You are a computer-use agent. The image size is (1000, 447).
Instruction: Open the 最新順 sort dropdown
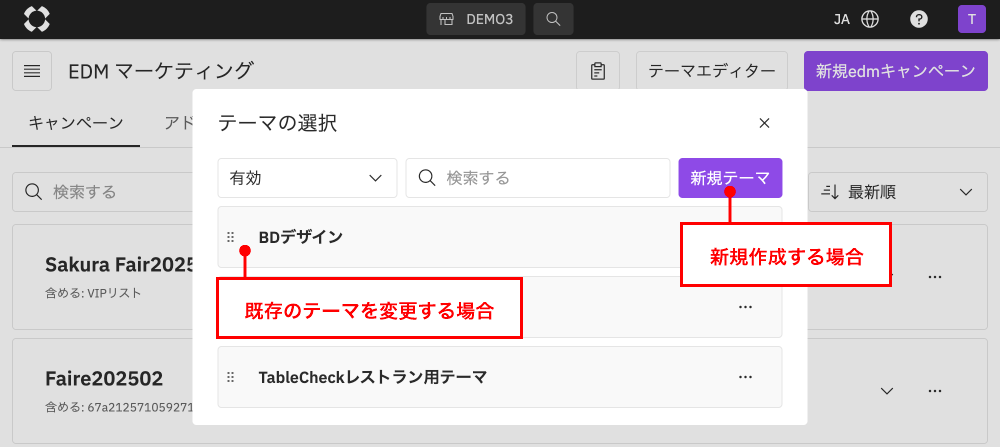(x=897, y=192)
